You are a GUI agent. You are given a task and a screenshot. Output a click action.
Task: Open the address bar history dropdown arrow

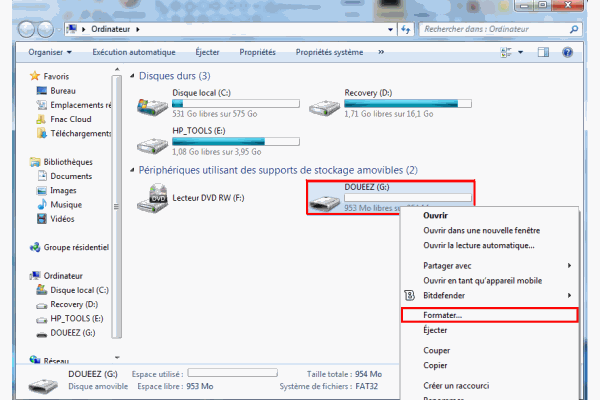390,29
